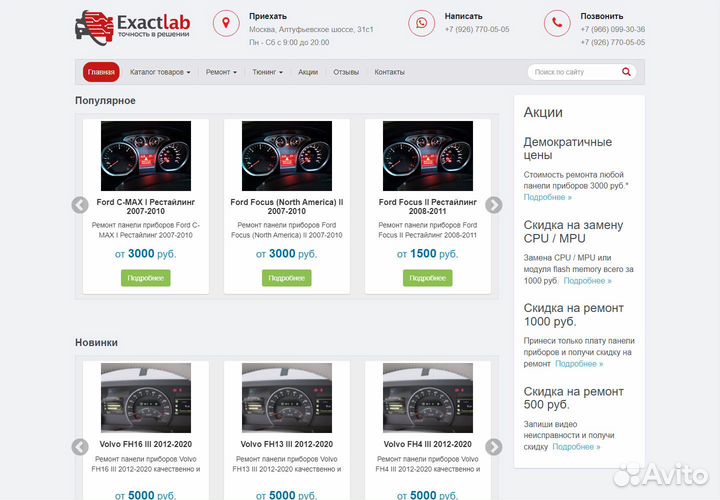The width and height of the screenshot is (720, 500).
Task: Open Акции menu item
Action: [308, 72]
